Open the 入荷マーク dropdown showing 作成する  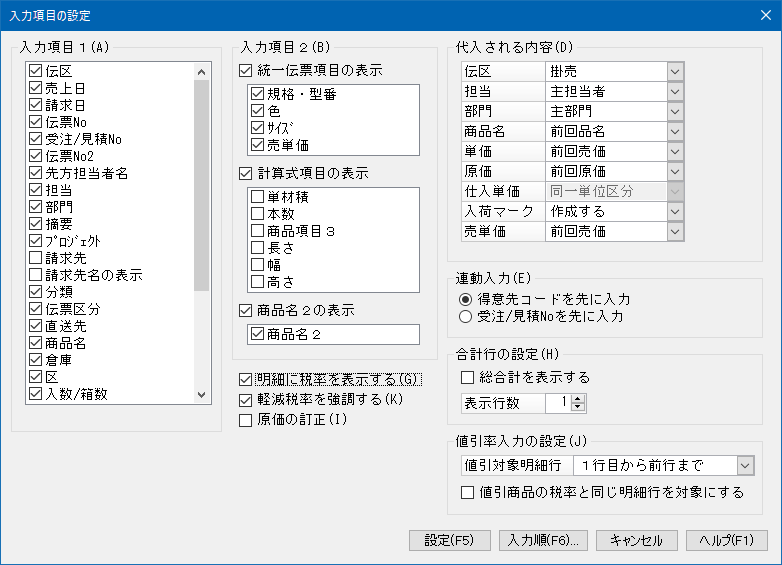675,211
